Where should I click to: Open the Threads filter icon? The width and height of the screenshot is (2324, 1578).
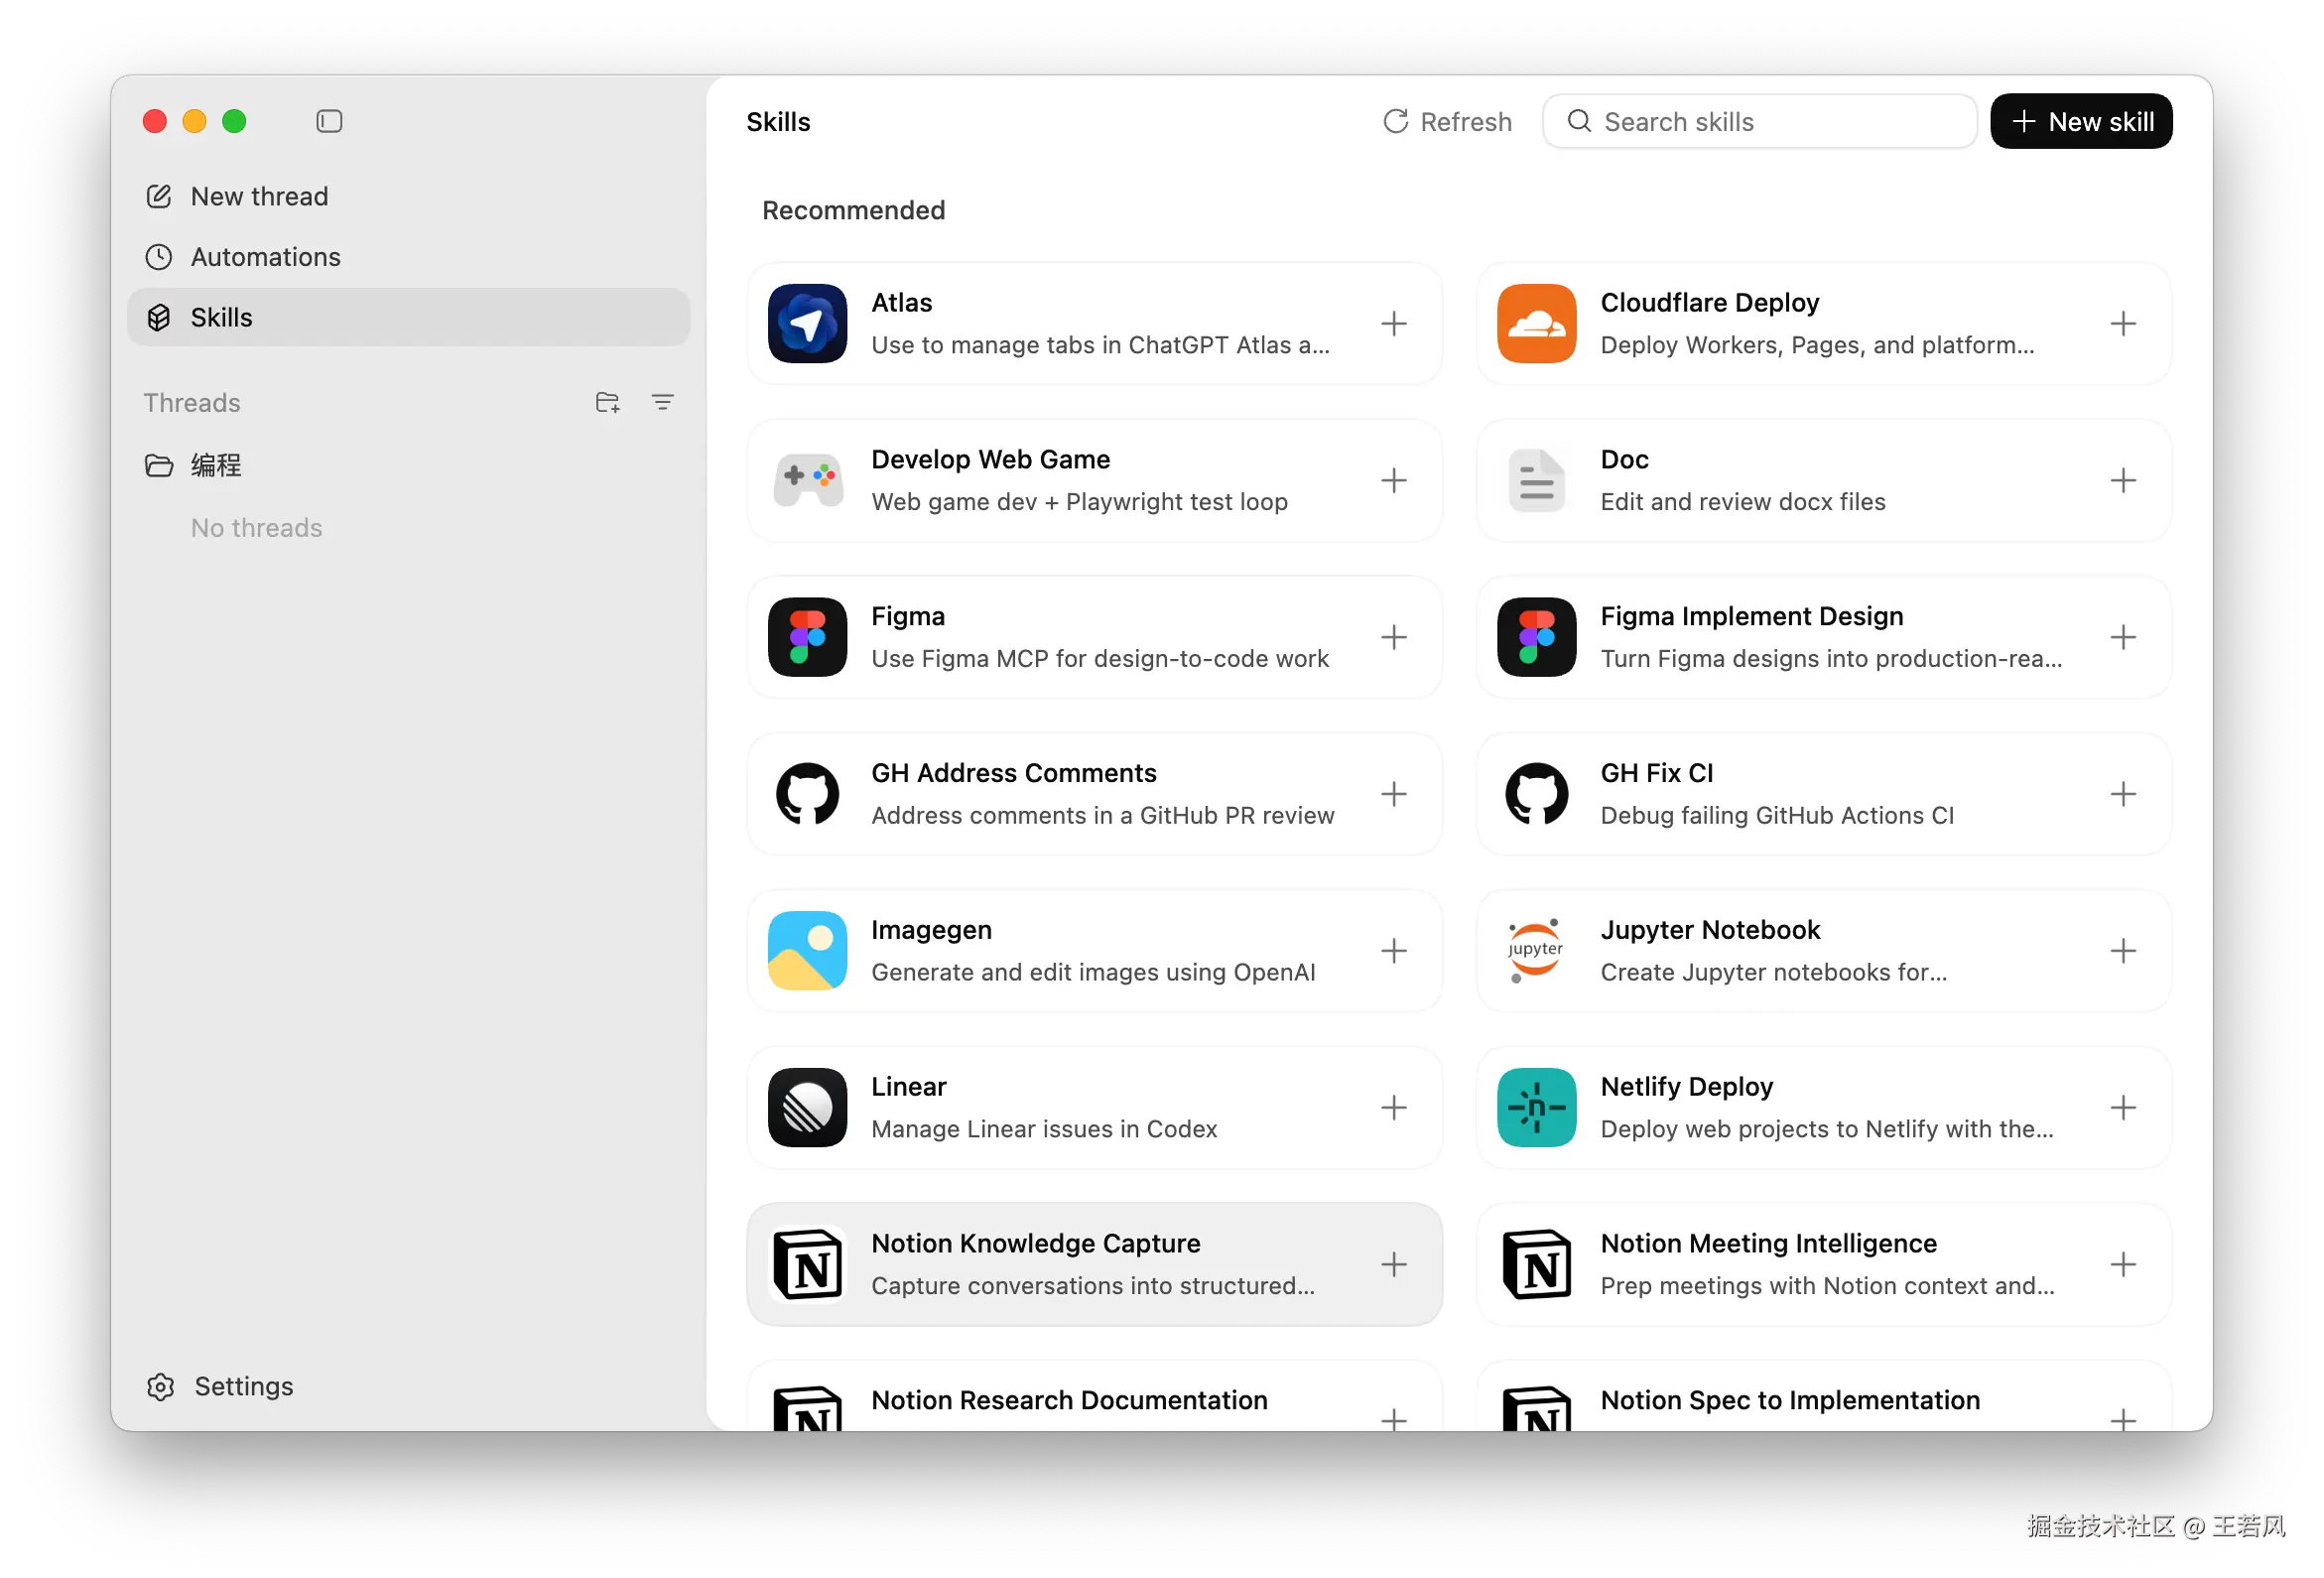coord(662,402)
